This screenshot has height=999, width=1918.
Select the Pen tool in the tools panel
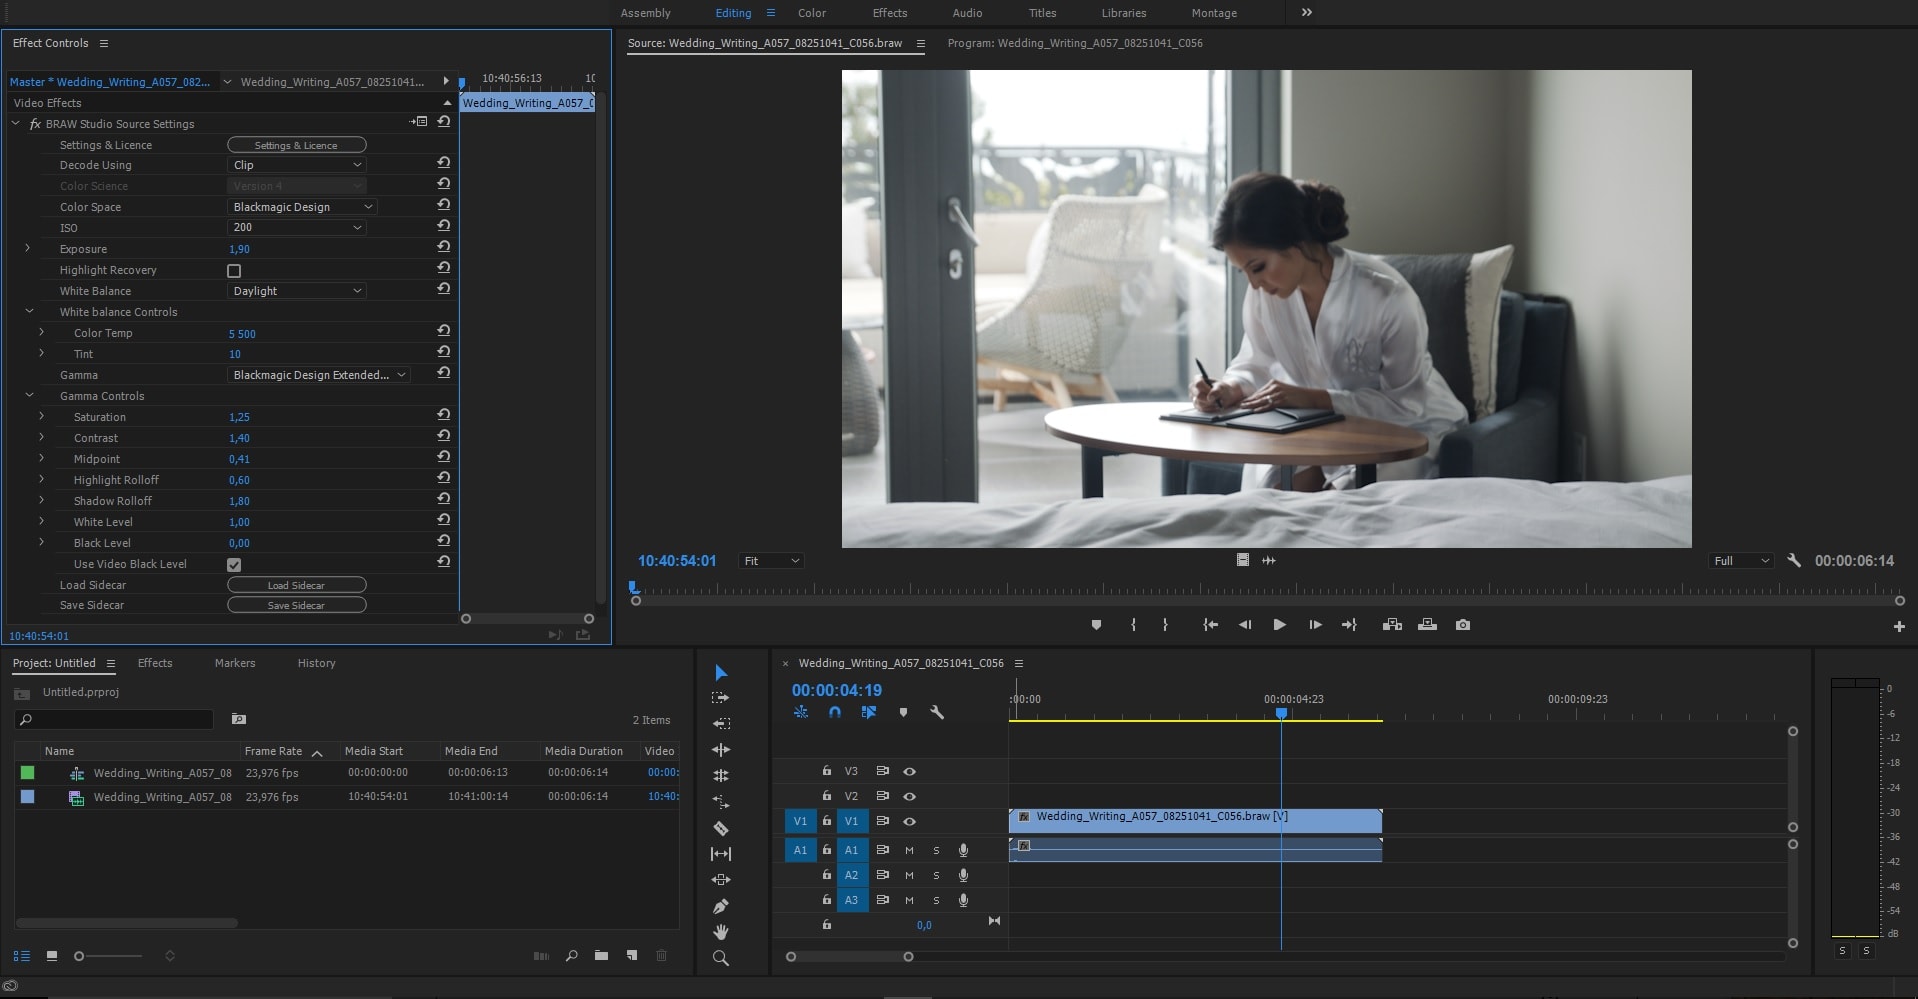tap(720, 906)
